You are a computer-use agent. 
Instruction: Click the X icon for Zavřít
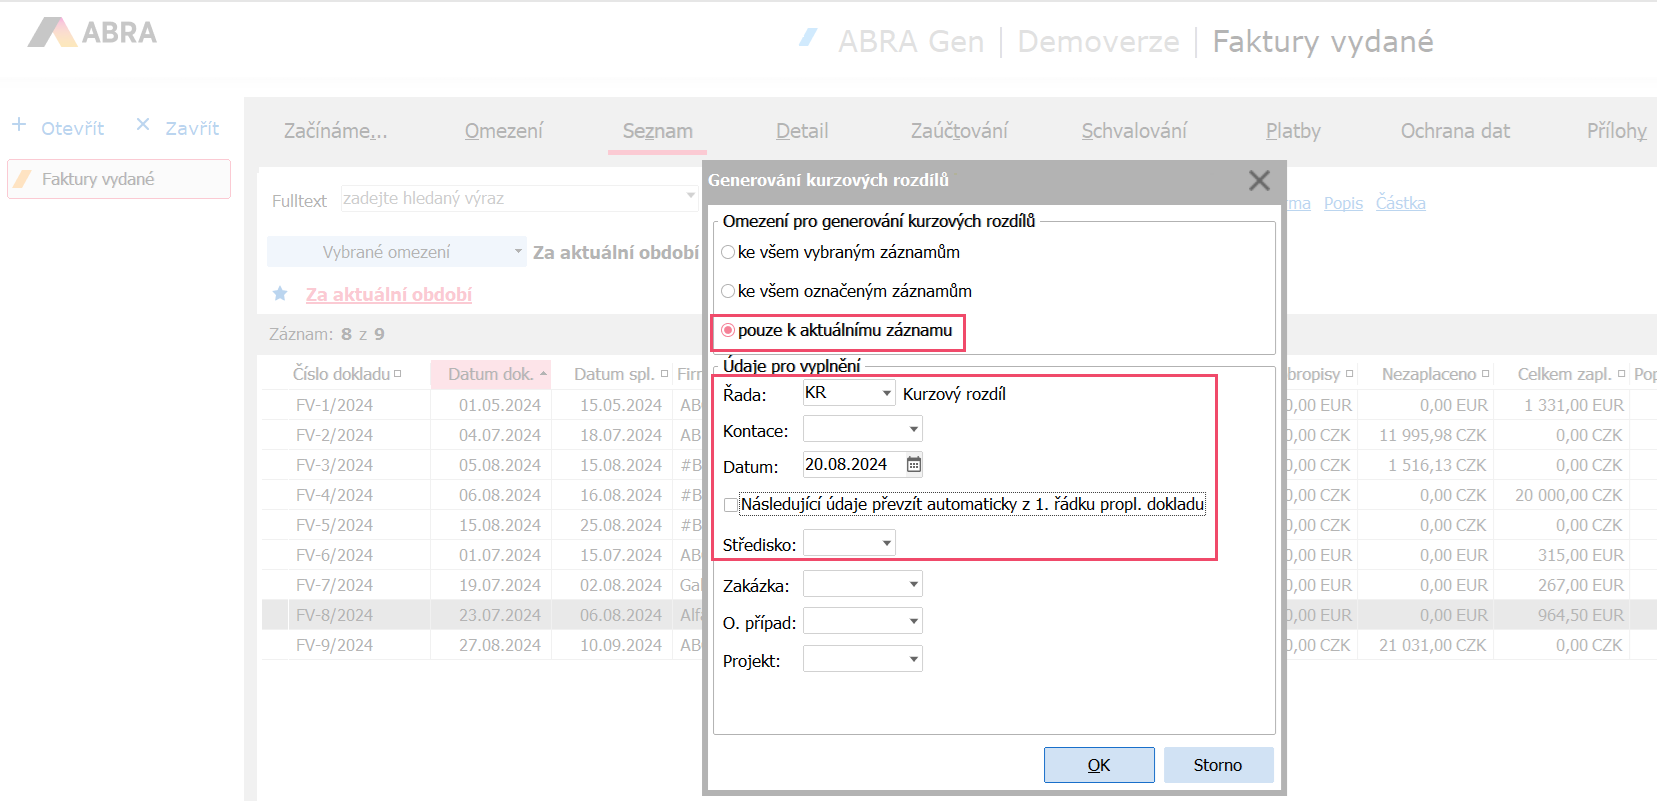143,125
